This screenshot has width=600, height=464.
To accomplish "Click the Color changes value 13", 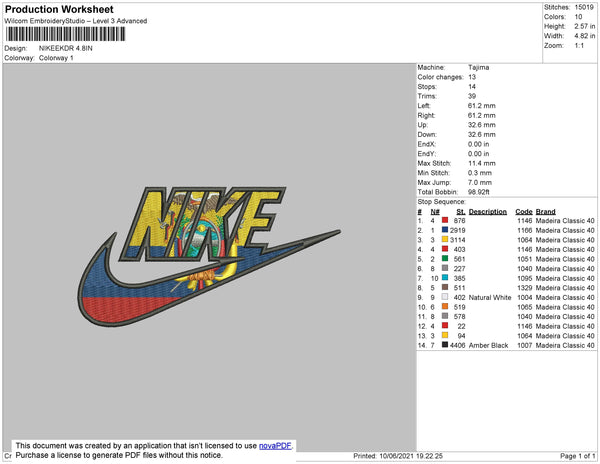I will (472, 77).
